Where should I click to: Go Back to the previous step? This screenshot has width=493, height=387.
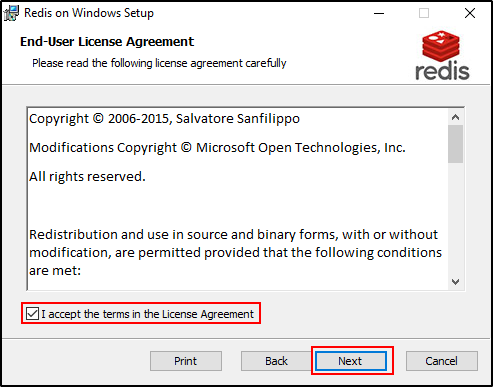pos(276,361)
